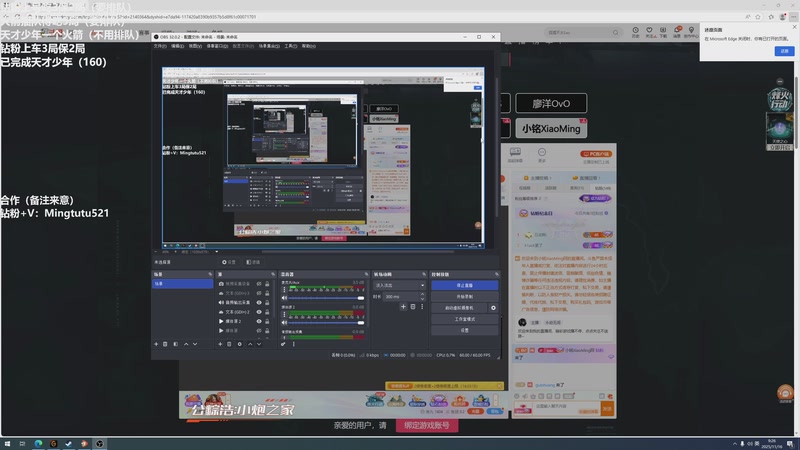Adjust 媒体源 2 volume slider
This screenshot has width=800, height=450.
point(327,322)
